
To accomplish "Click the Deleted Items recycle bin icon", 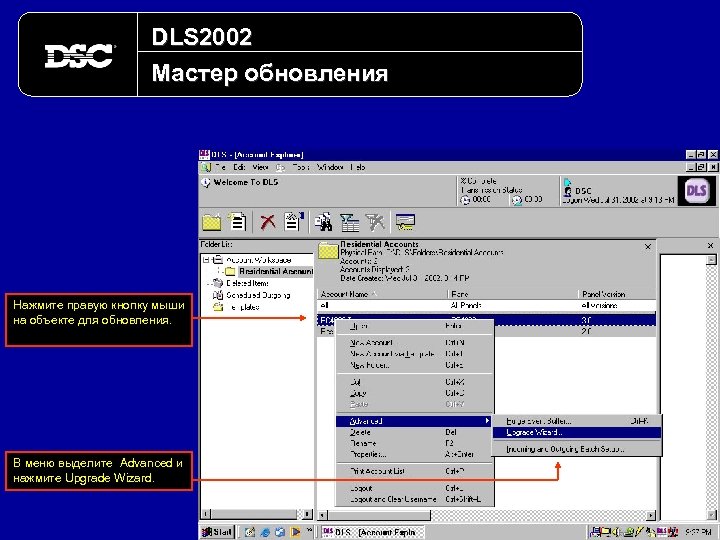I will pos(218,283).
